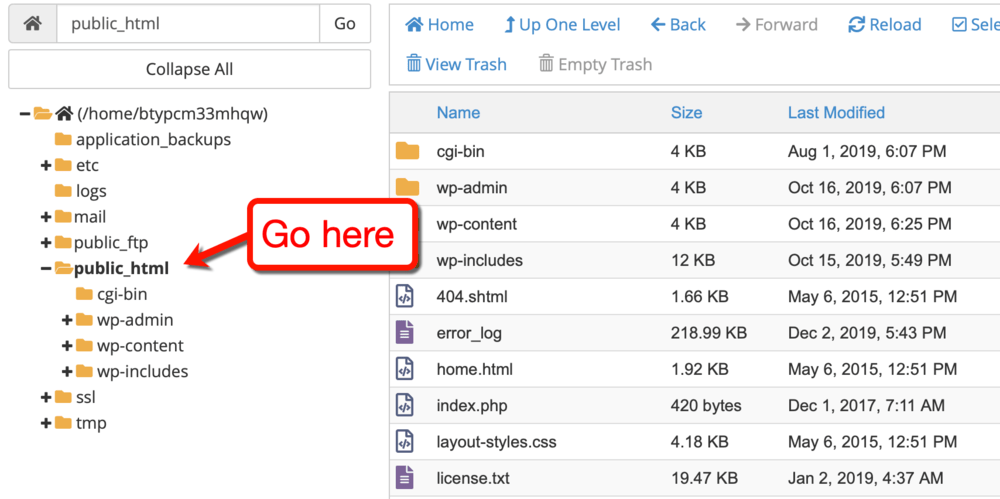The height and width of the screenshot is (499, 1000).
Task: Select the wp-includes row in file list
Action: [x=695, y=260]
